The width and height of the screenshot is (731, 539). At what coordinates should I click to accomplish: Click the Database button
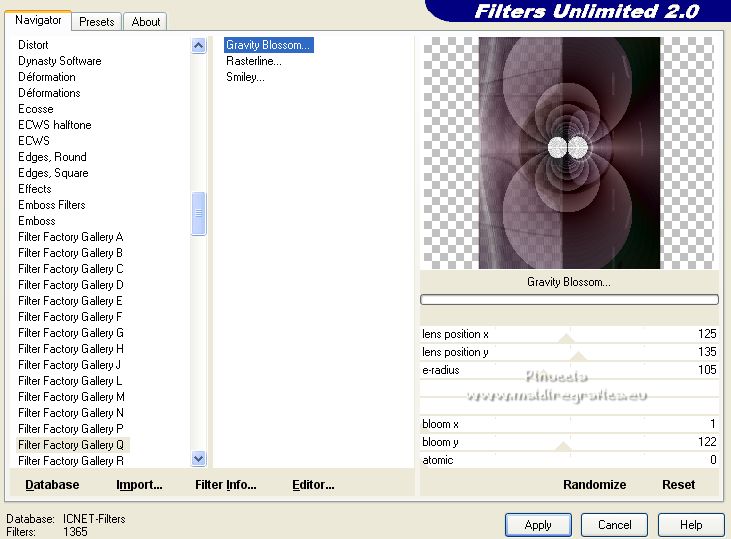tap(52, 485)
